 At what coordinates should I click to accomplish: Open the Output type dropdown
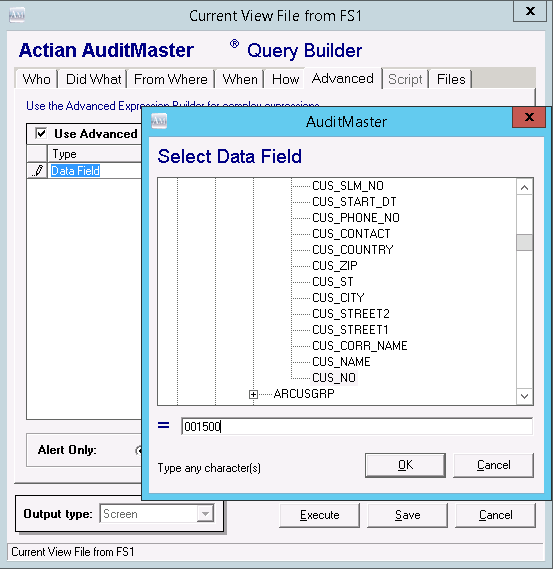pos(205,514)
